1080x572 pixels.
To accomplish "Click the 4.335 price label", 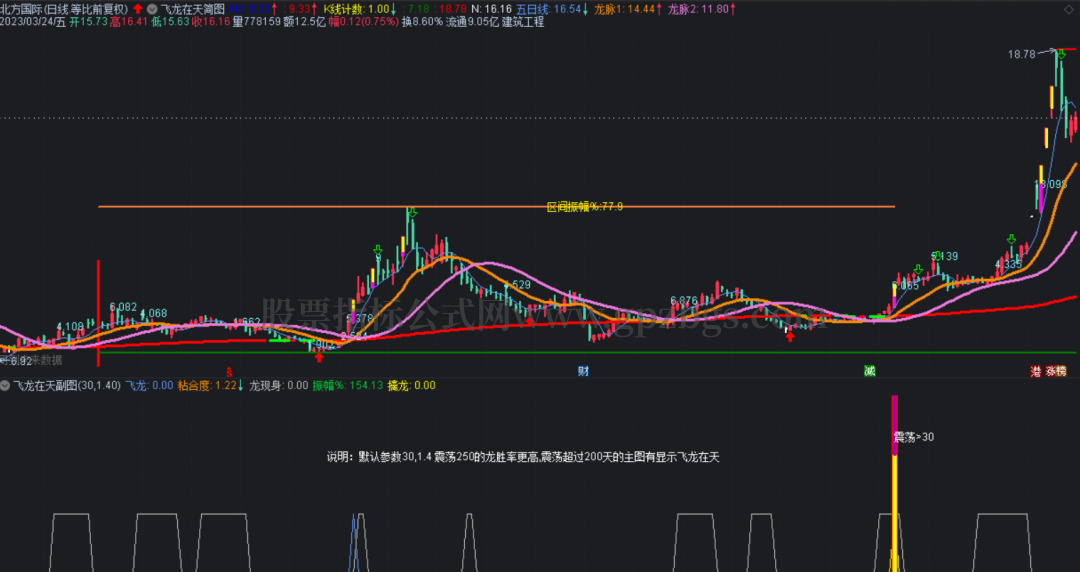I will pos(1008,264).
